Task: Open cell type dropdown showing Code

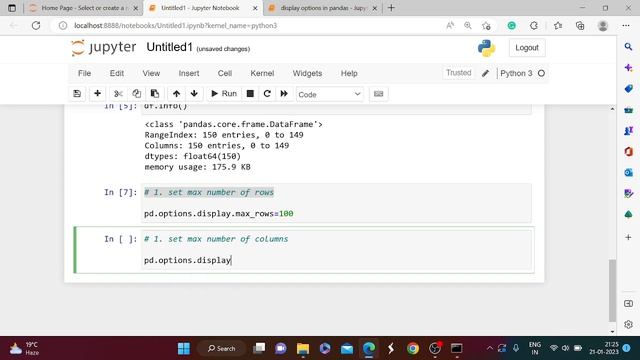Action: [x=329, y=94]
